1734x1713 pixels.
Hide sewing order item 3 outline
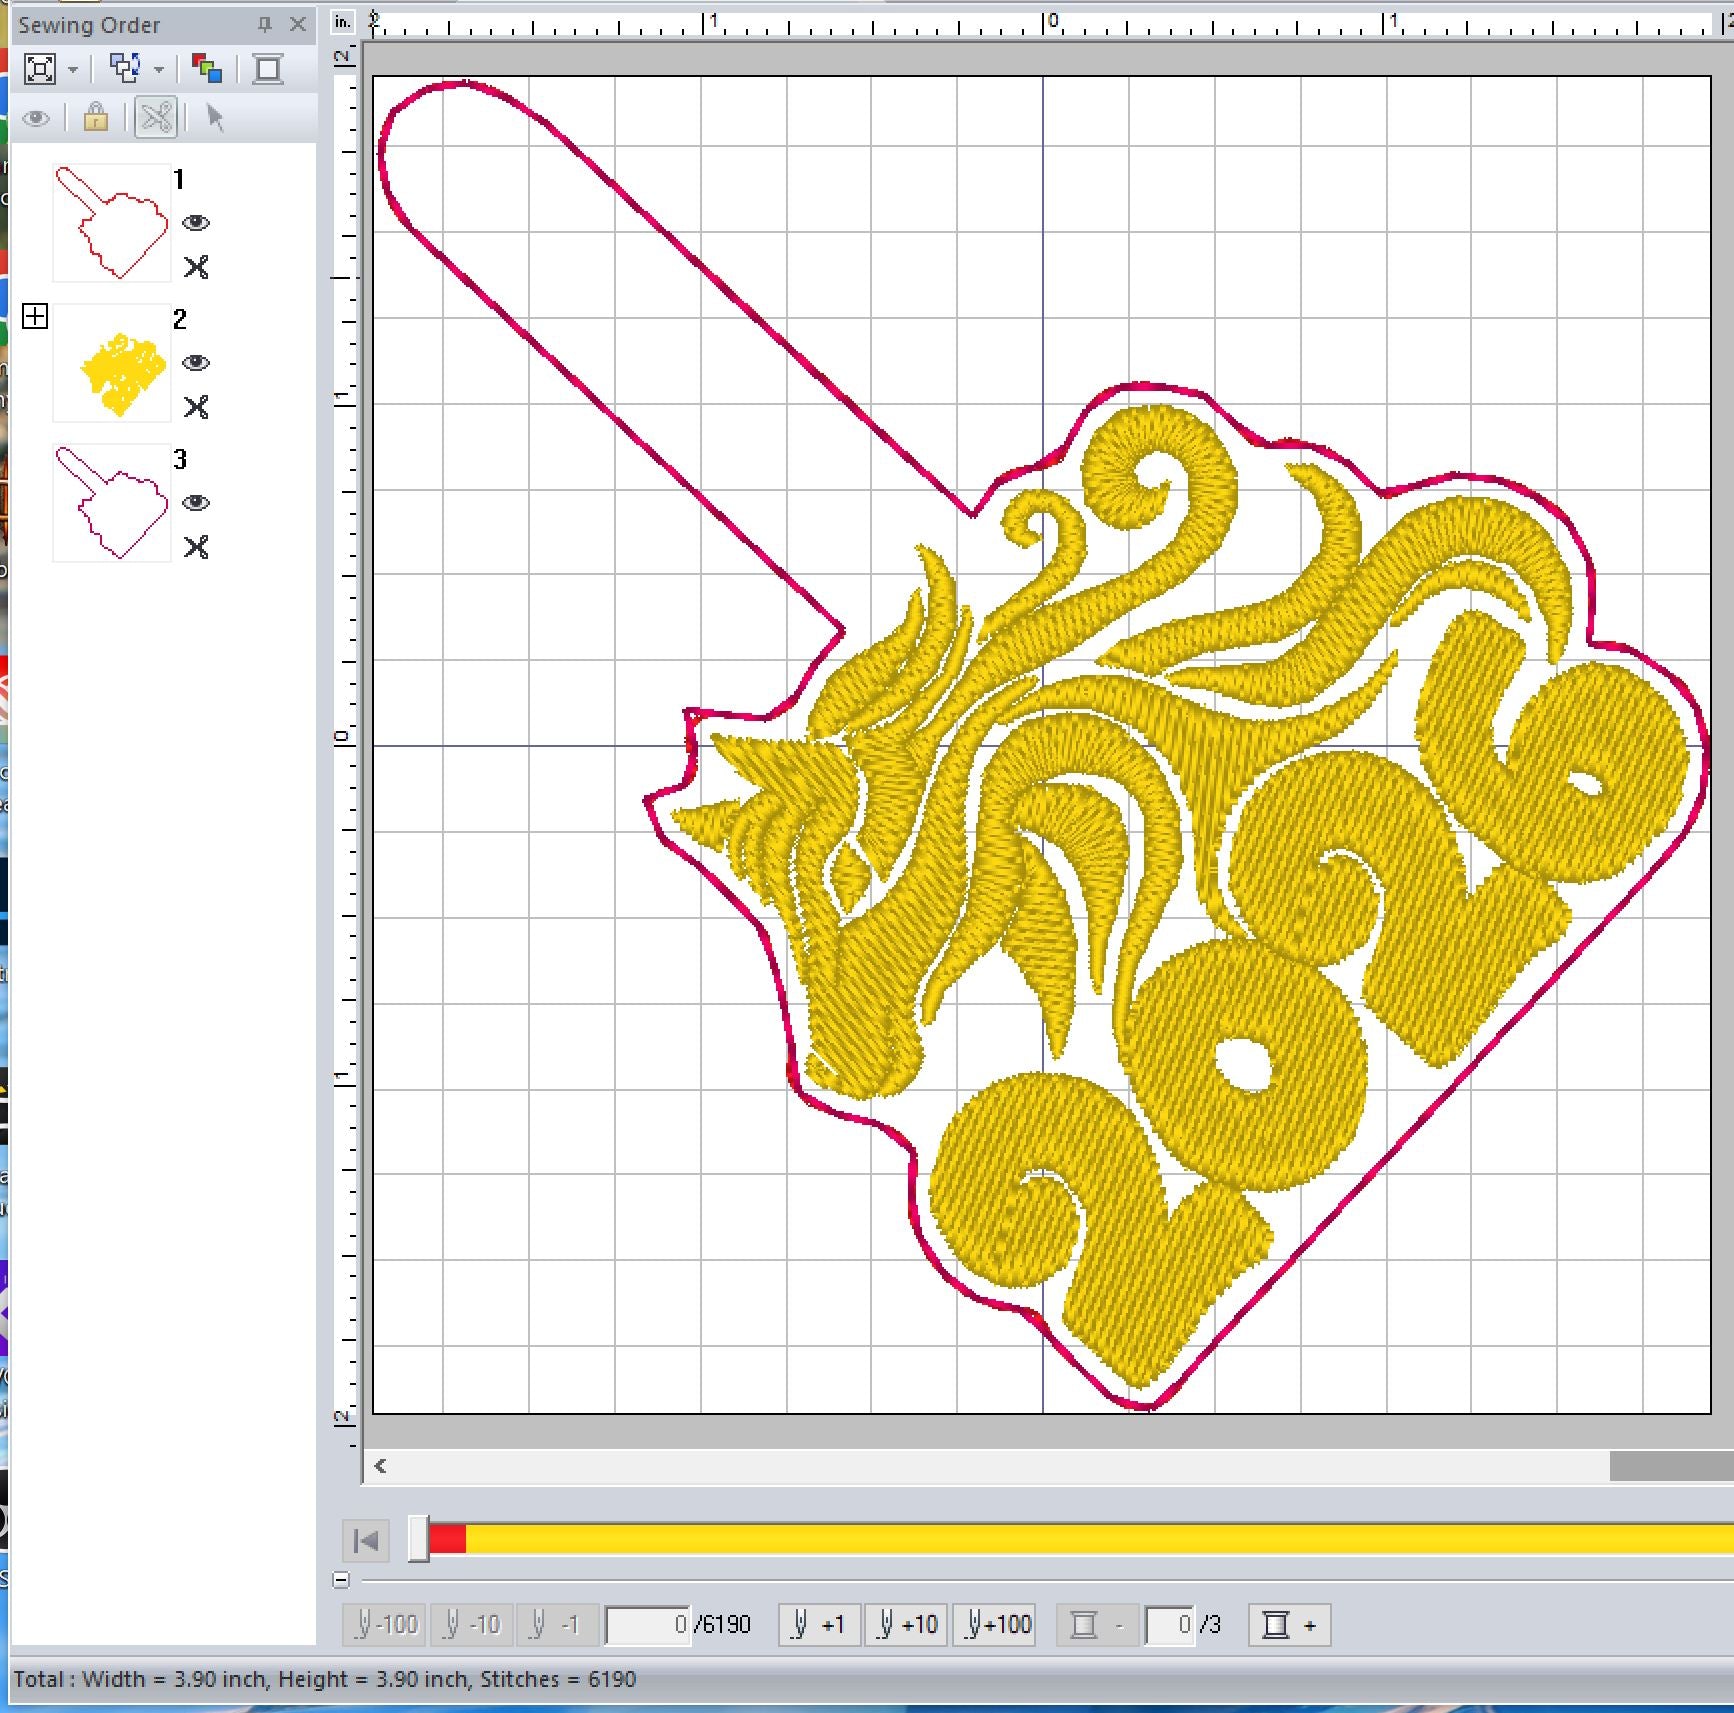point(196,502)
